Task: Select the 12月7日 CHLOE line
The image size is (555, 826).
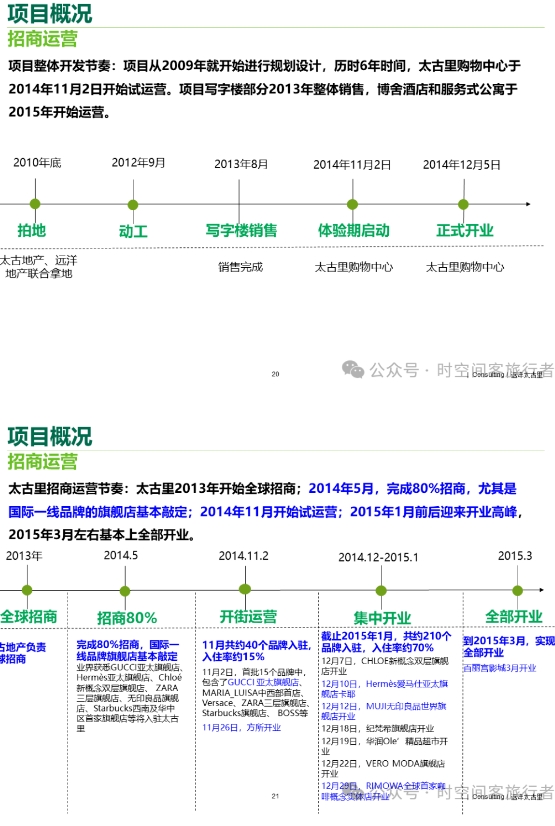Action: click(385, 666)
